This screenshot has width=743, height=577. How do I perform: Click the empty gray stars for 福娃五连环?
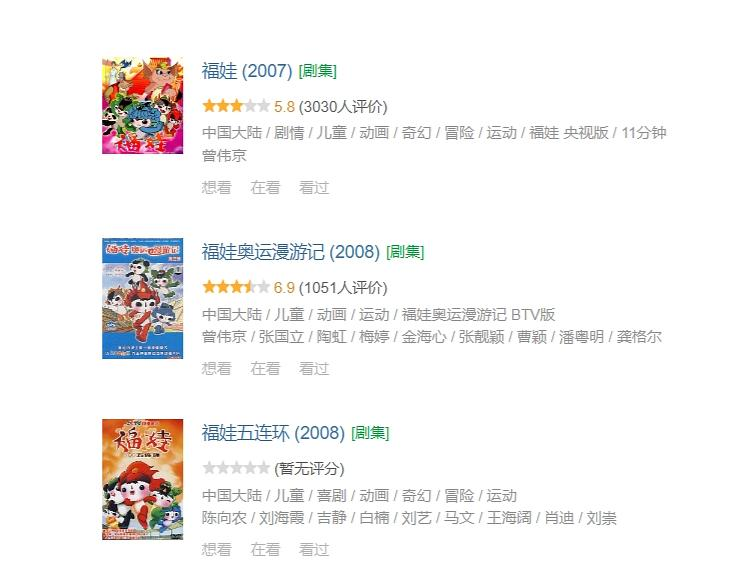click(236, 468)
